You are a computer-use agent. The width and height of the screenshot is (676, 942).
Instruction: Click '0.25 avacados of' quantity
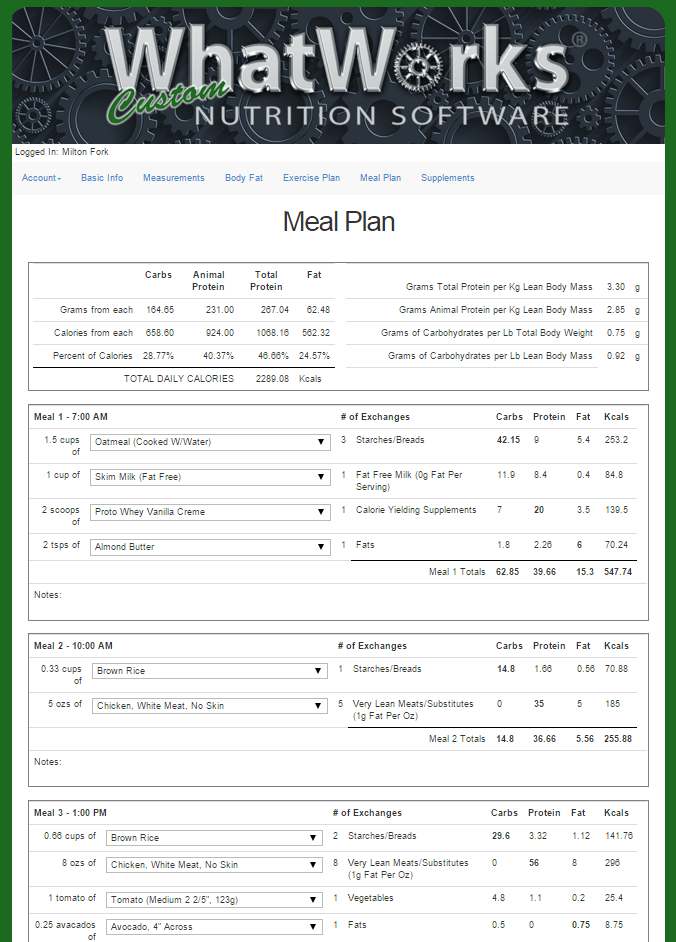pyautogui.click(x=65, y=931)
